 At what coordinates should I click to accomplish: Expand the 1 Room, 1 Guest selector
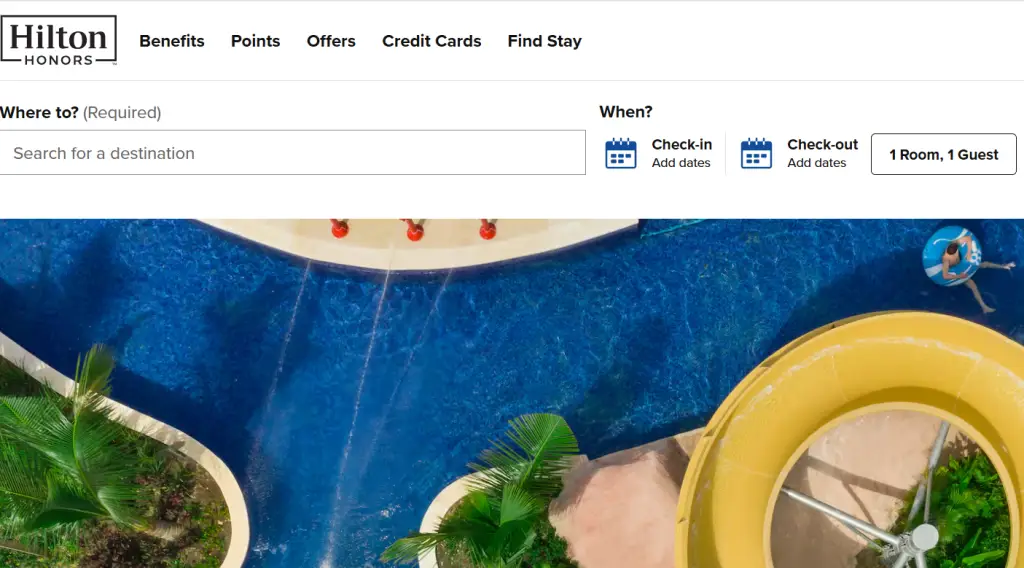(944, 154)
